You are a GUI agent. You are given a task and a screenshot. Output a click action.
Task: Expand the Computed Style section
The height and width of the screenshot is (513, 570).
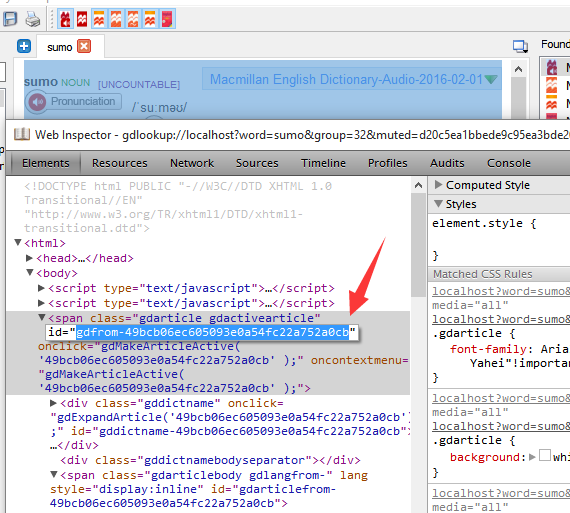point(438,185)
